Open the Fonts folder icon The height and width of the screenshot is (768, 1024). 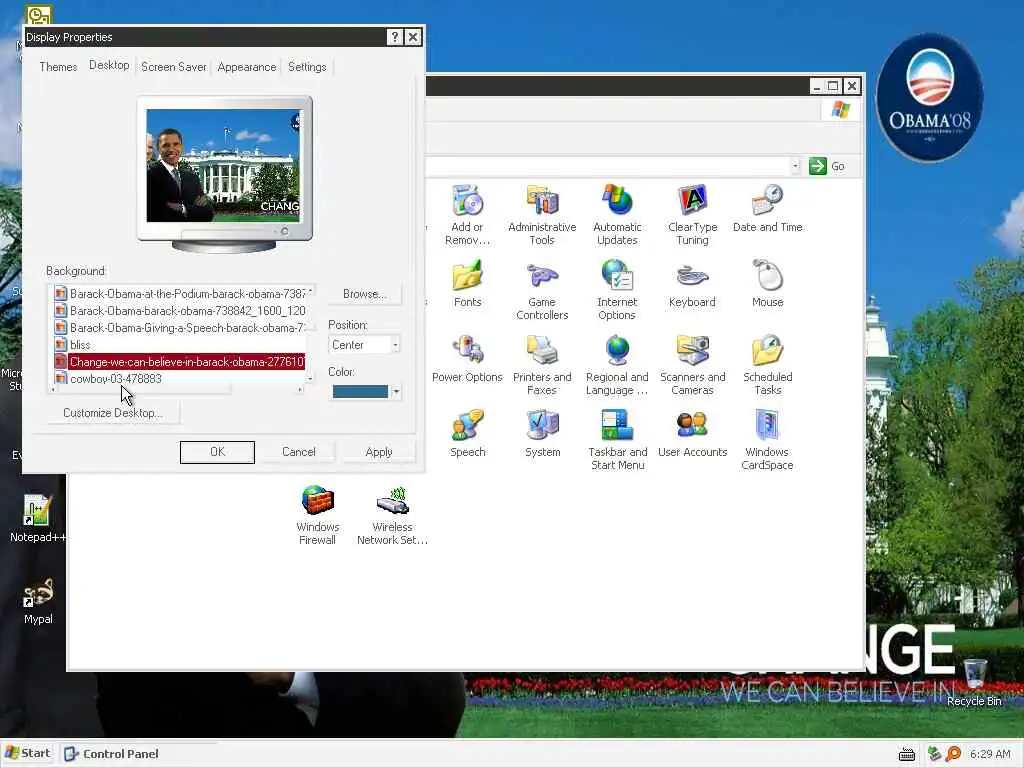[468, 284]
